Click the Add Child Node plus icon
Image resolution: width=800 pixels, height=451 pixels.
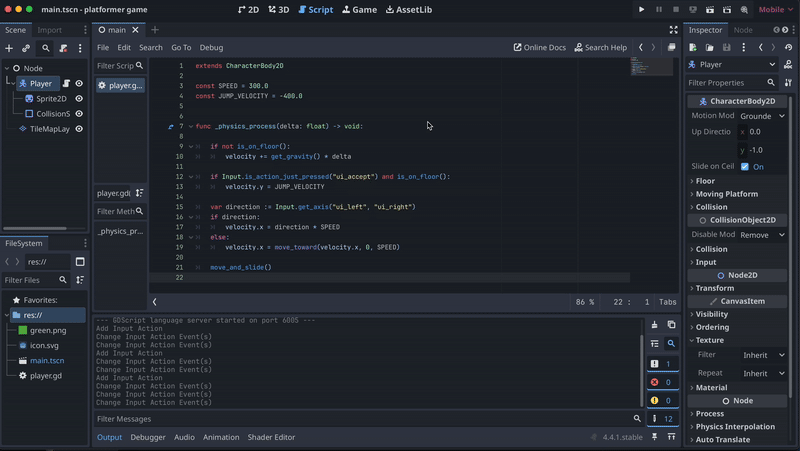click(9, 48)
